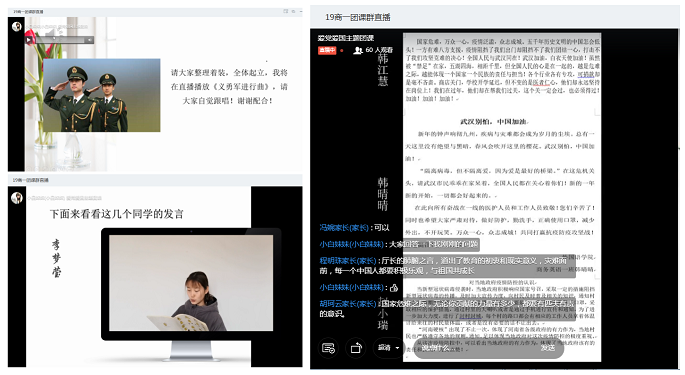Open 冯婉家长 user name in chat
The image size is (685, 375).
(344, 228)
